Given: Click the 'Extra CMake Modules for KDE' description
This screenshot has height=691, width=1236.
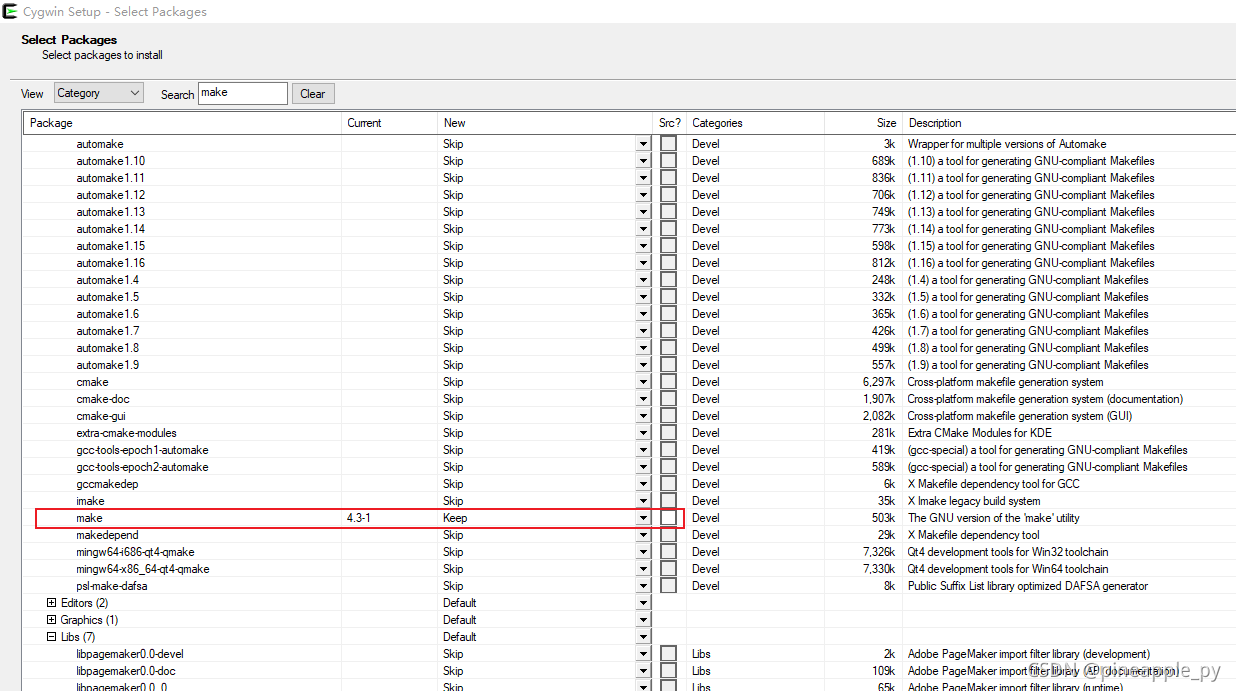Looking at the screenshot, I should click(979, 433).
